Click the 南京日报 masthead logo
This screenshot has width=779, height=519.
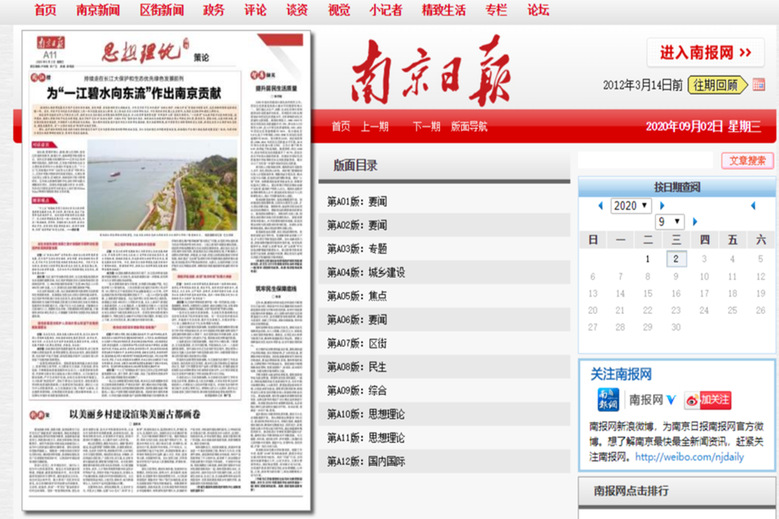tap(430, 71)
